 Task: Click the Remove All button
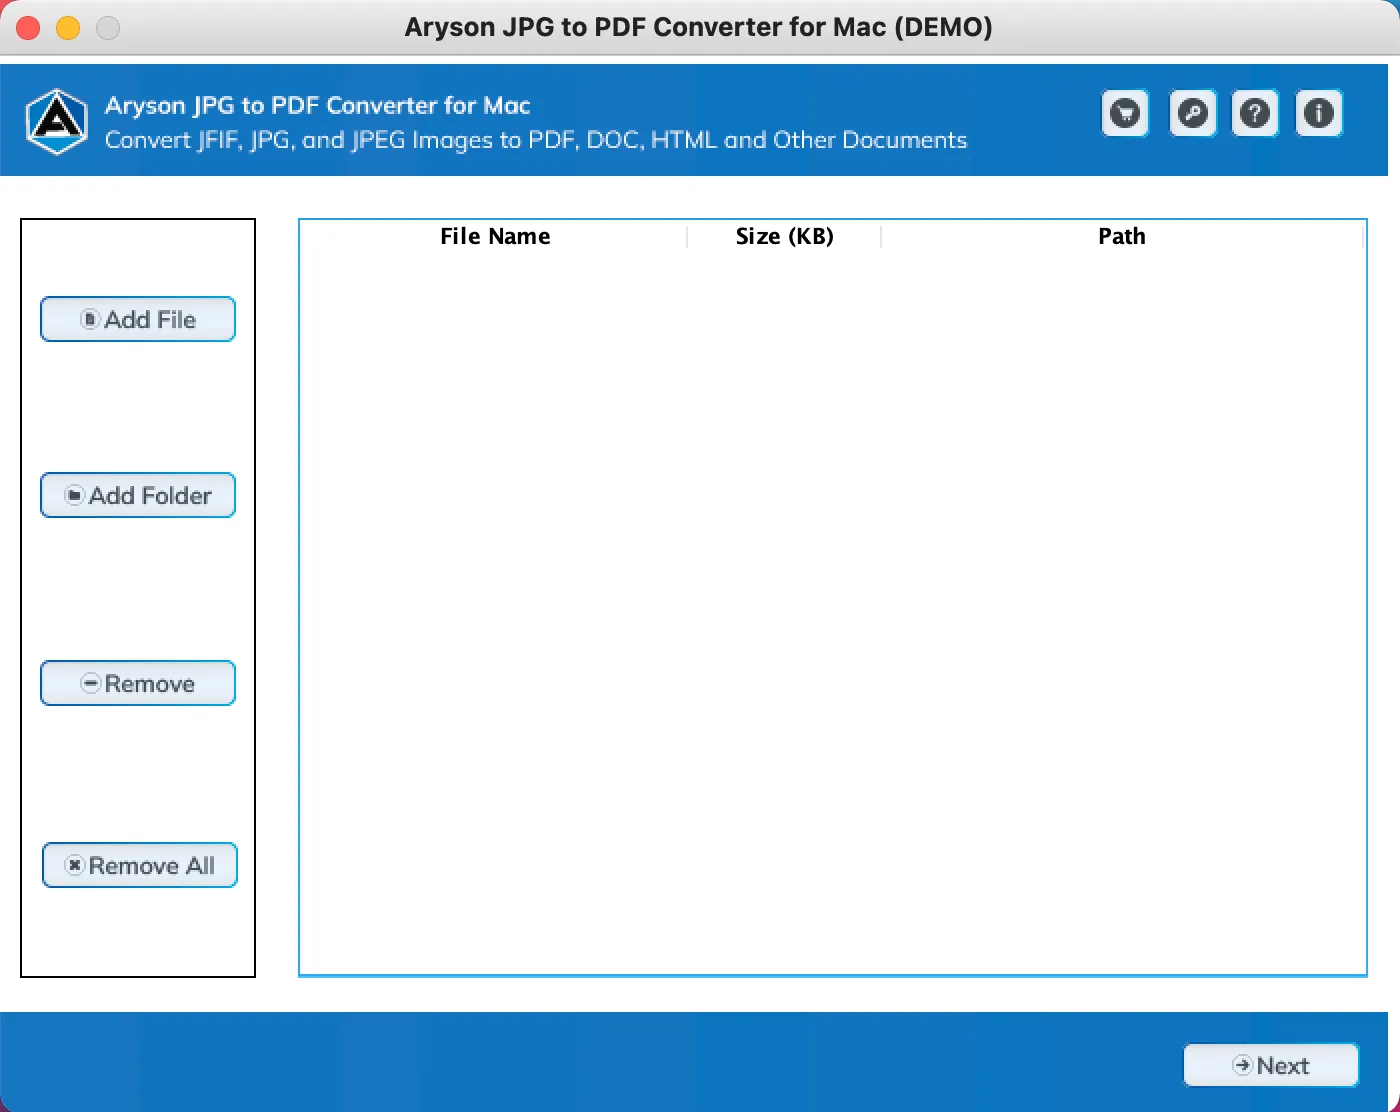[x=140, y=865]
